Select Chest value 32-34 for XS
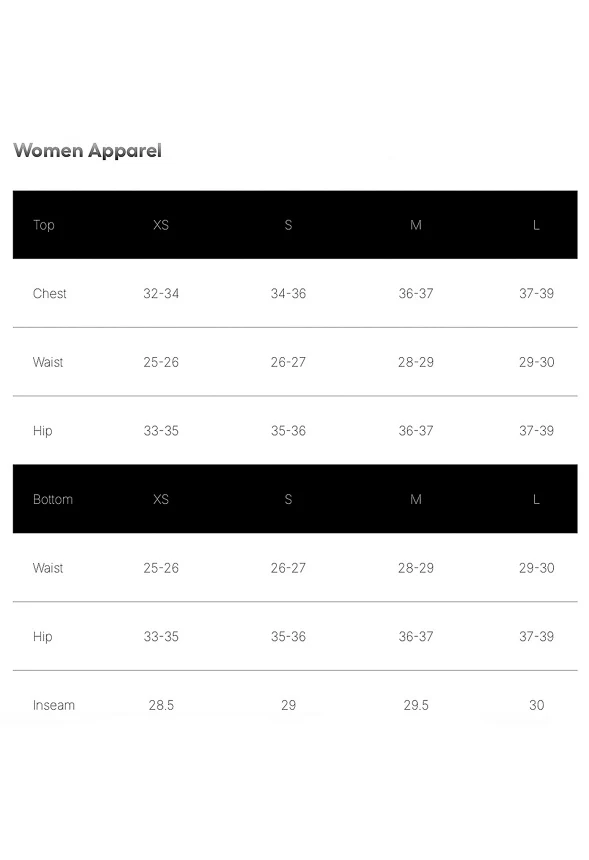 [x=161, y=293]
